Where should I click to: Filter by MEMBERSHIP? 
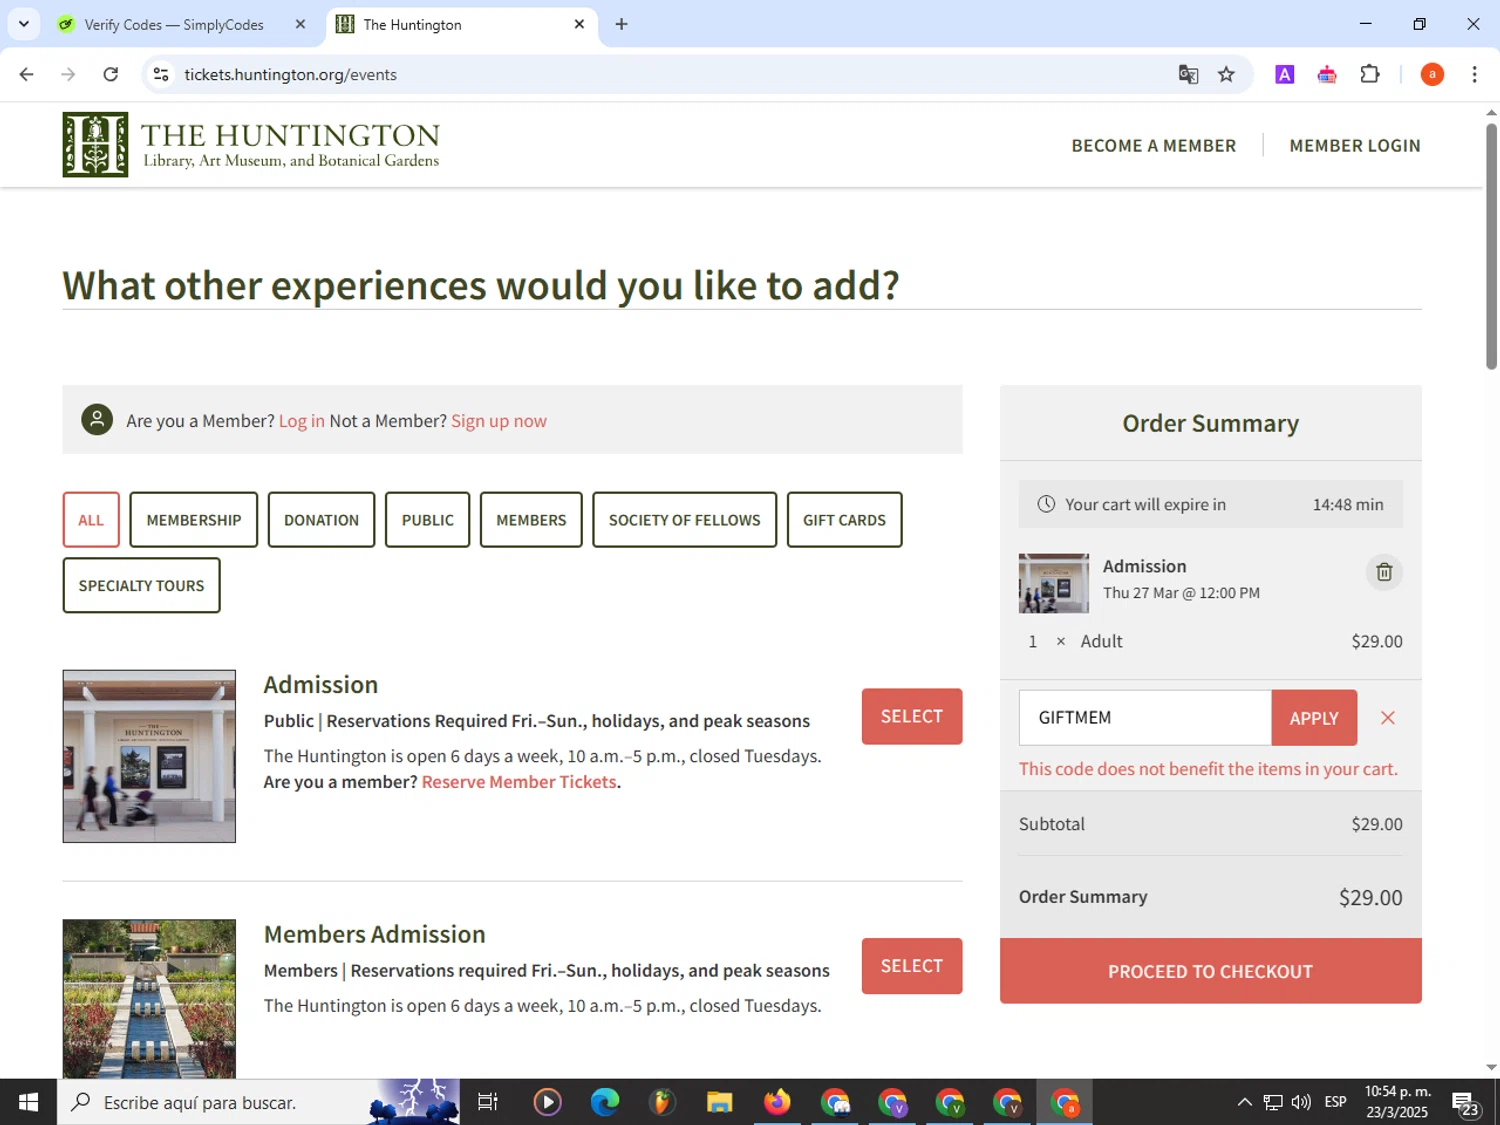click(194, 519)
